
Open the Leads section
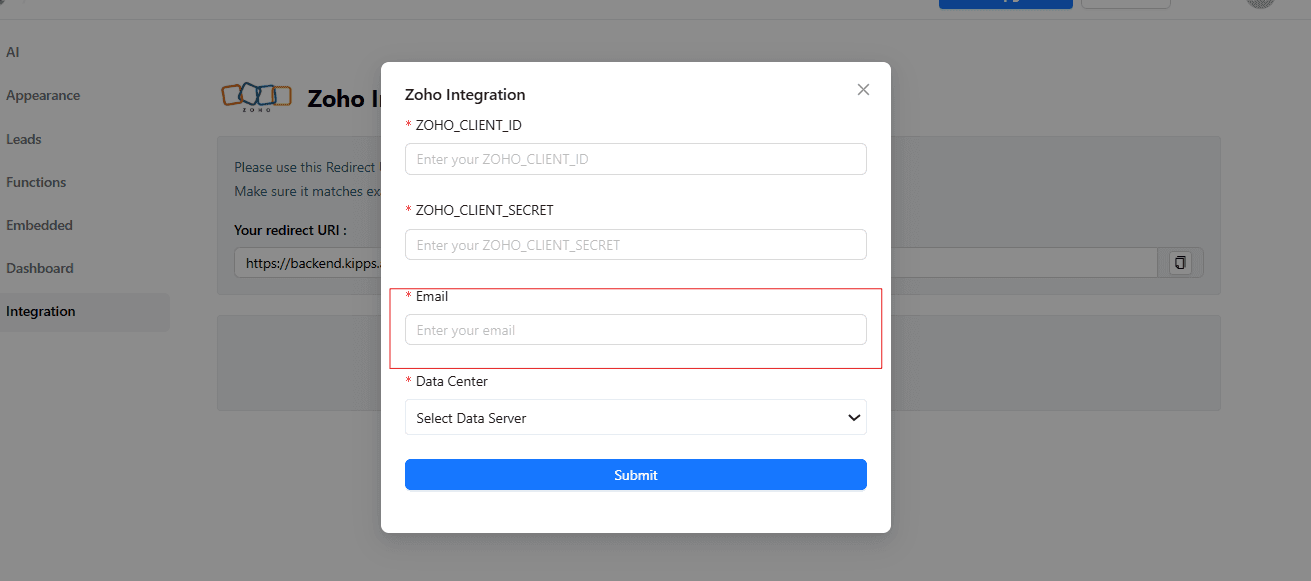(x=24, y=139)
